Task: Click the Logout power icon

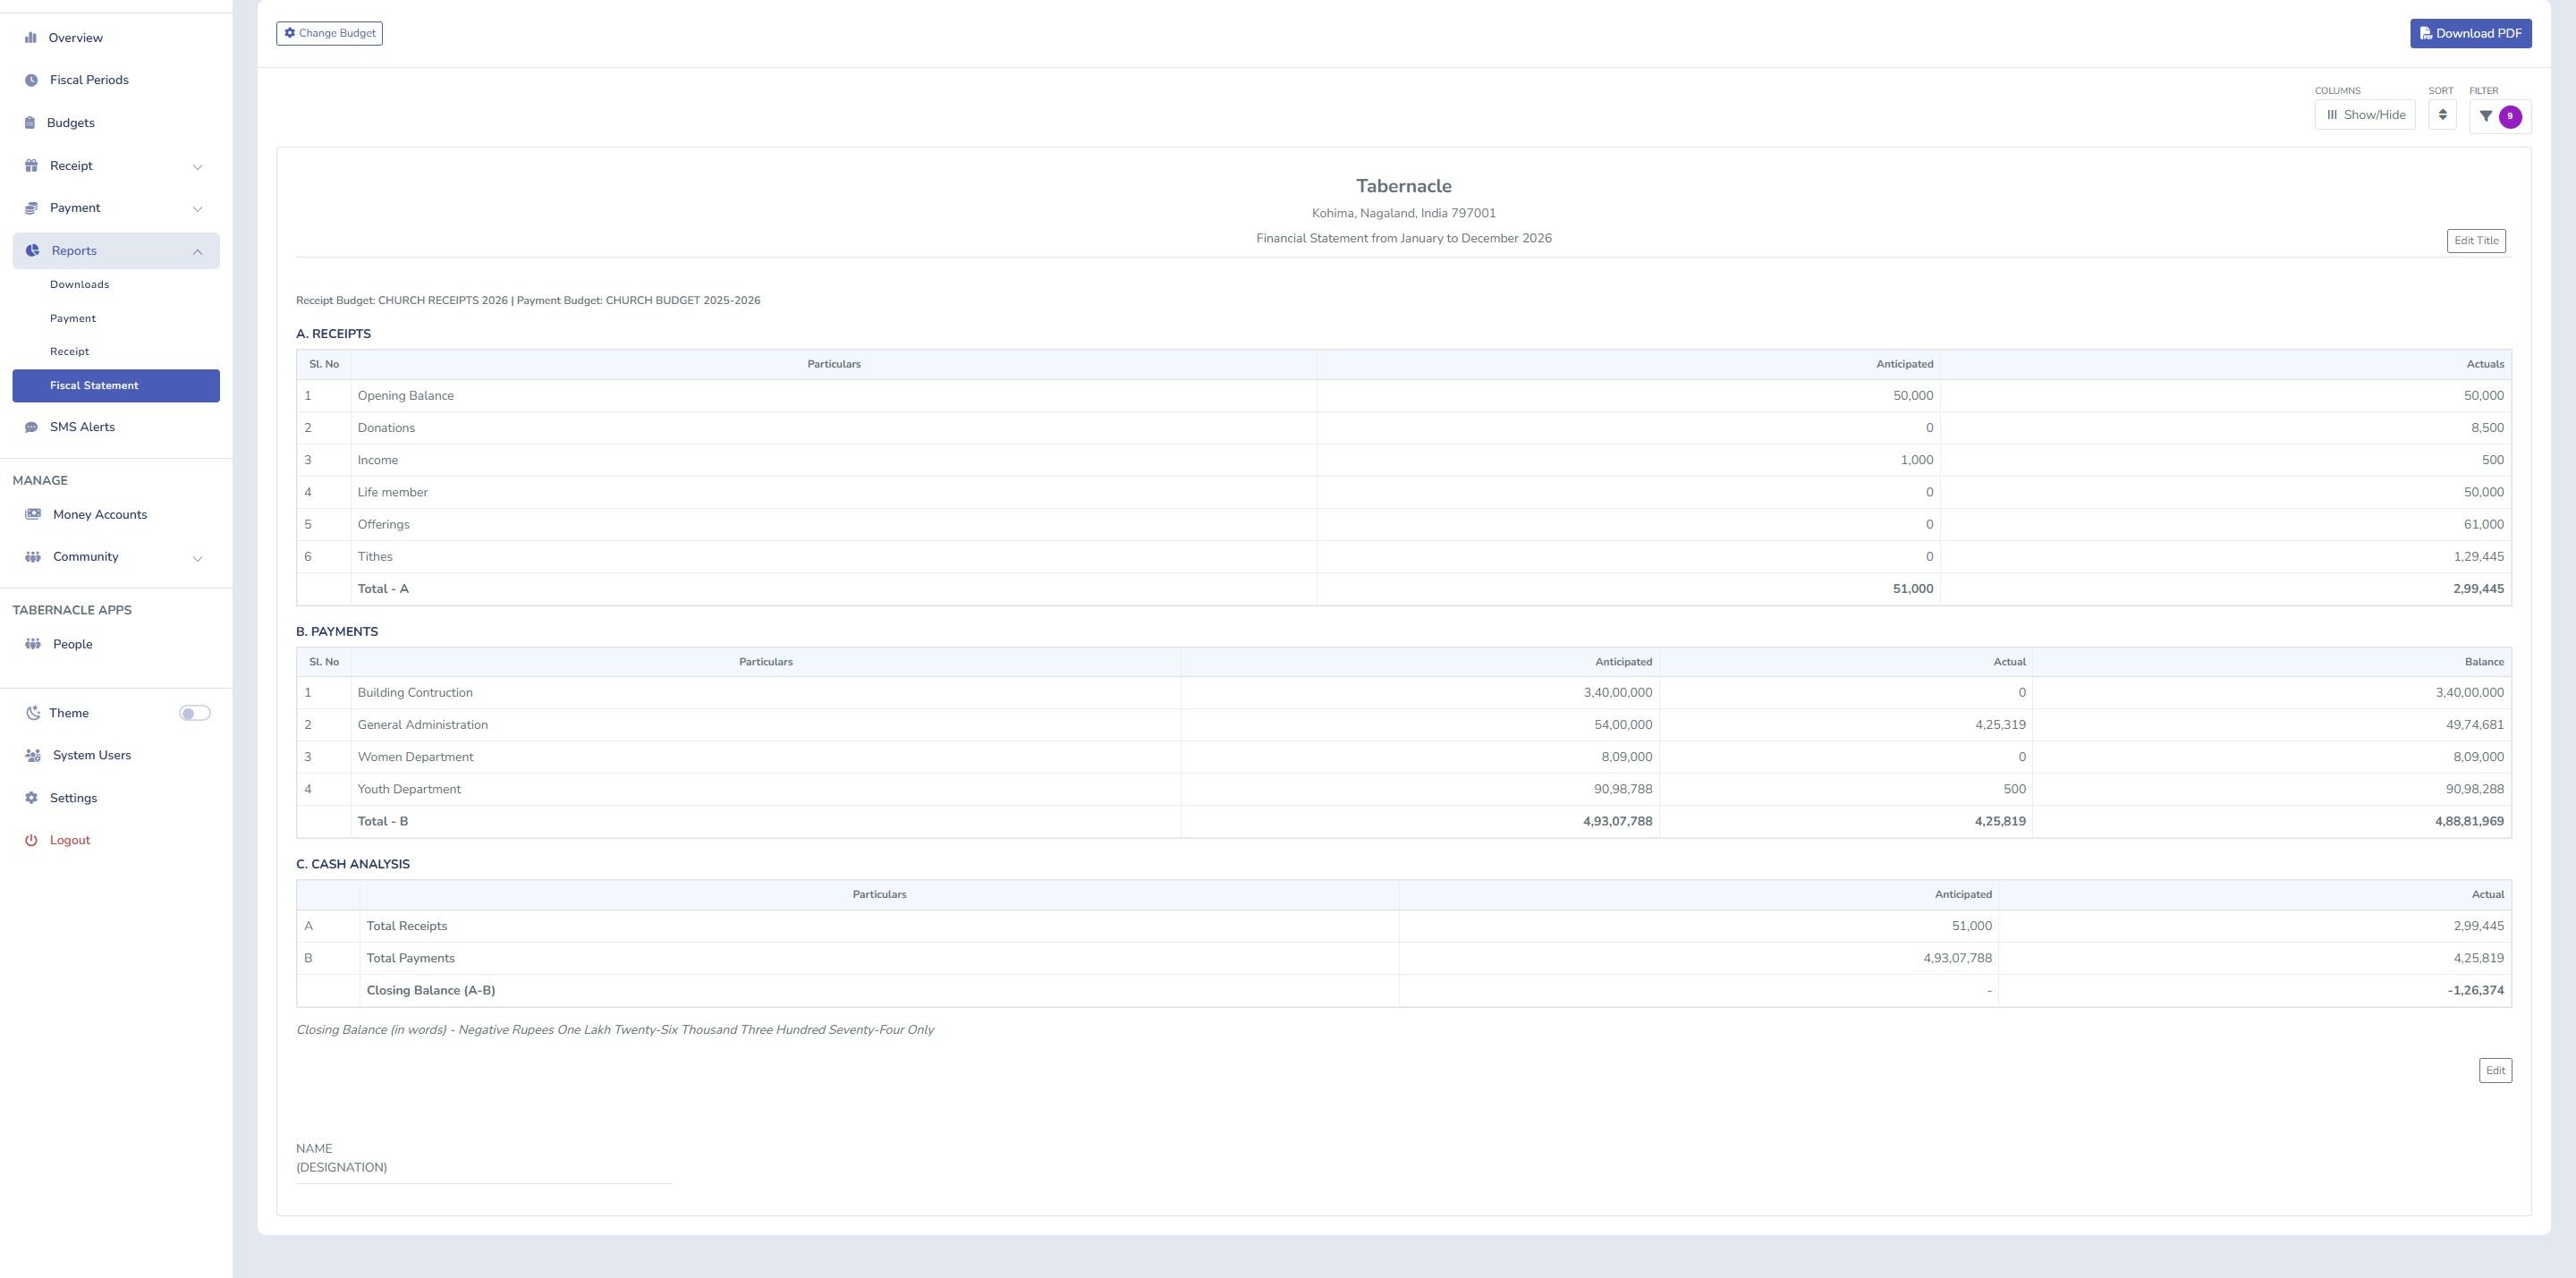Action: click(31, 840)
